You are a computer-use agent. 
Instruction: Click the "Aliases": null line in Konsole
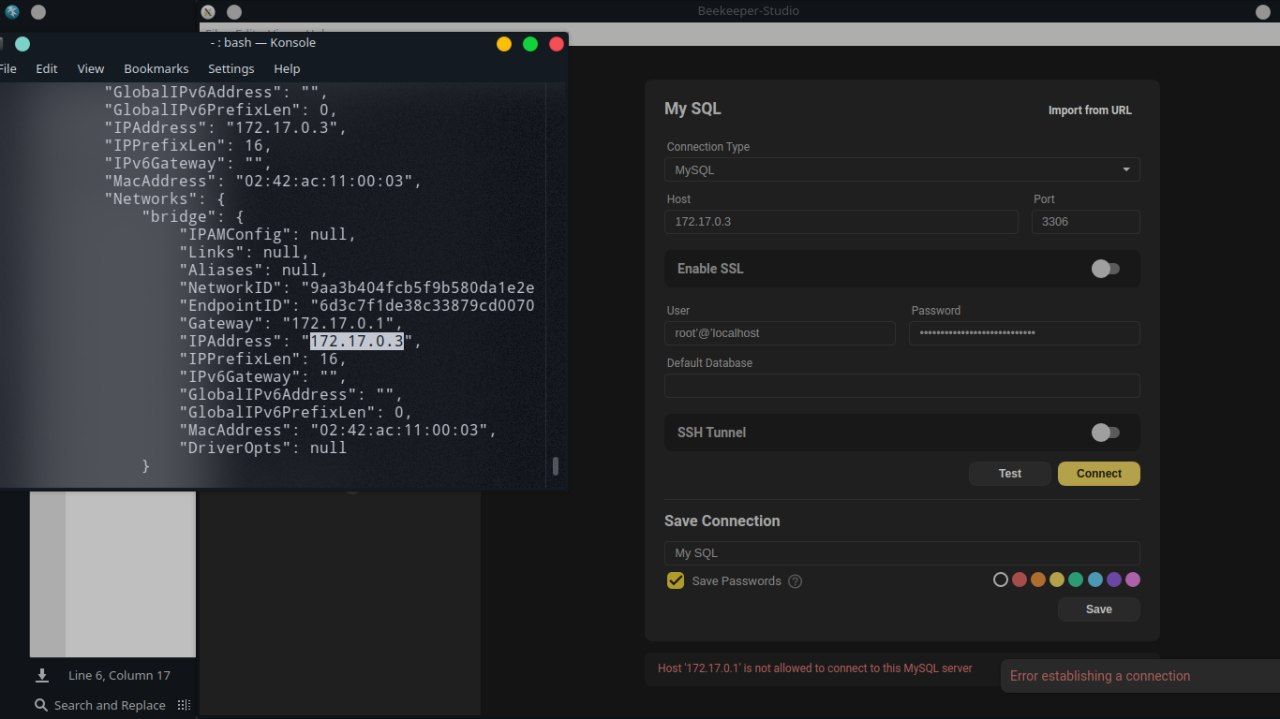253,270
